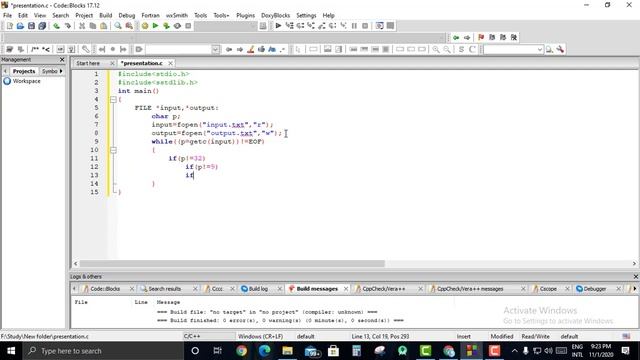Open Replace dialog icon

click(129, 26)
